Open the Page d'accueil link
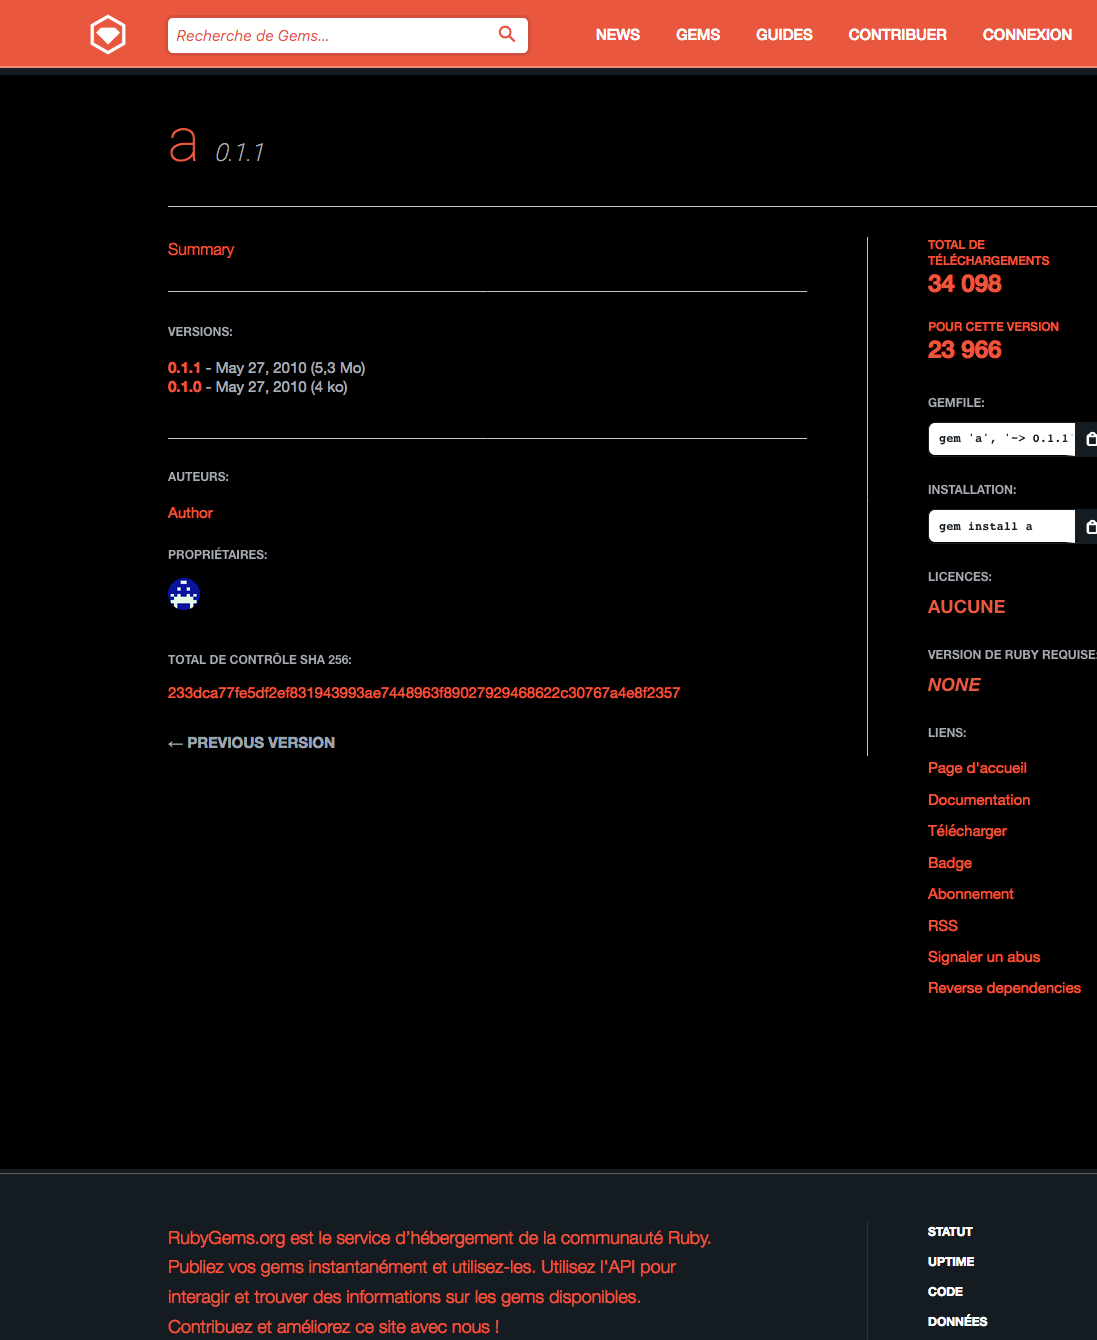 click(977, 768)
